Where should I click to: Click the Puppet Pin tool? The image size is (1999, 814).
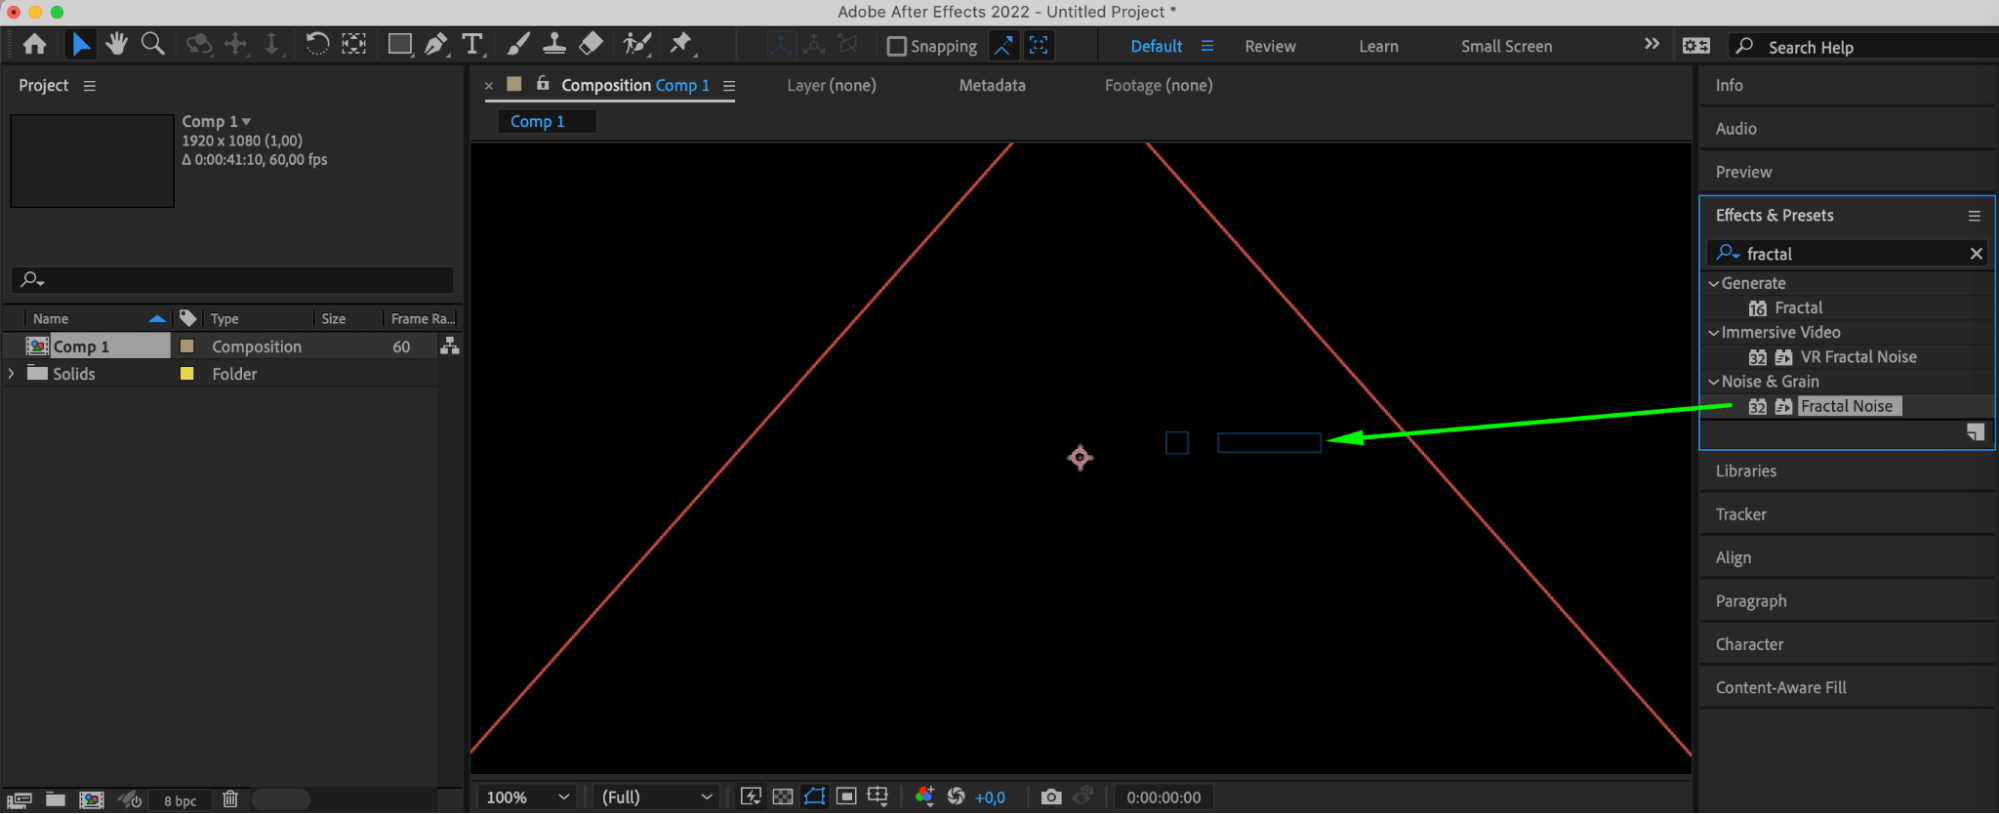[681, 43]
